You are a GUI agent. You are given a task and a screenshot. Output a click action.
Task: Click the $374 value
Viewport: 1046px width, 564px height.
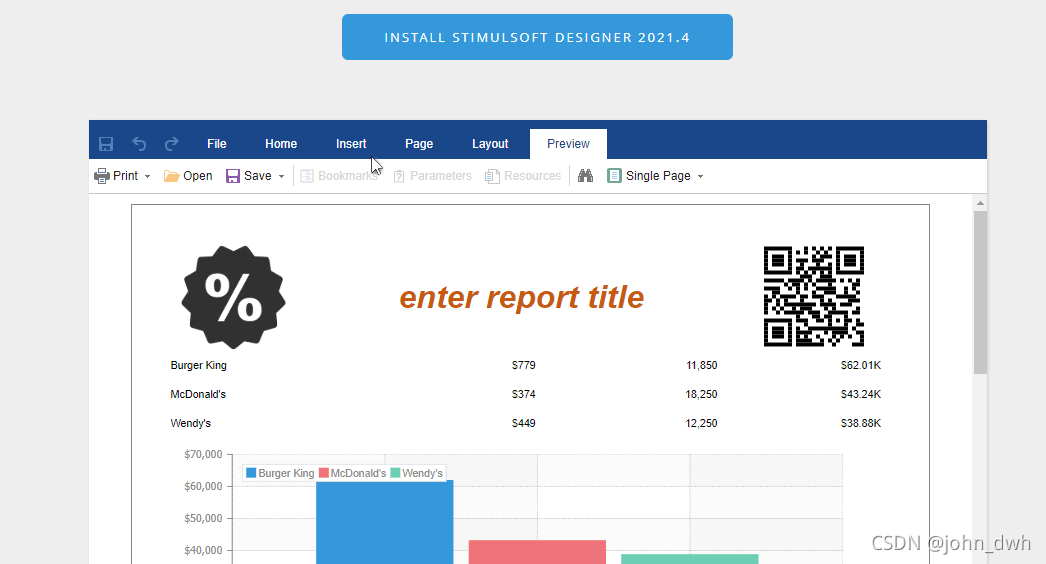point(524,394)
